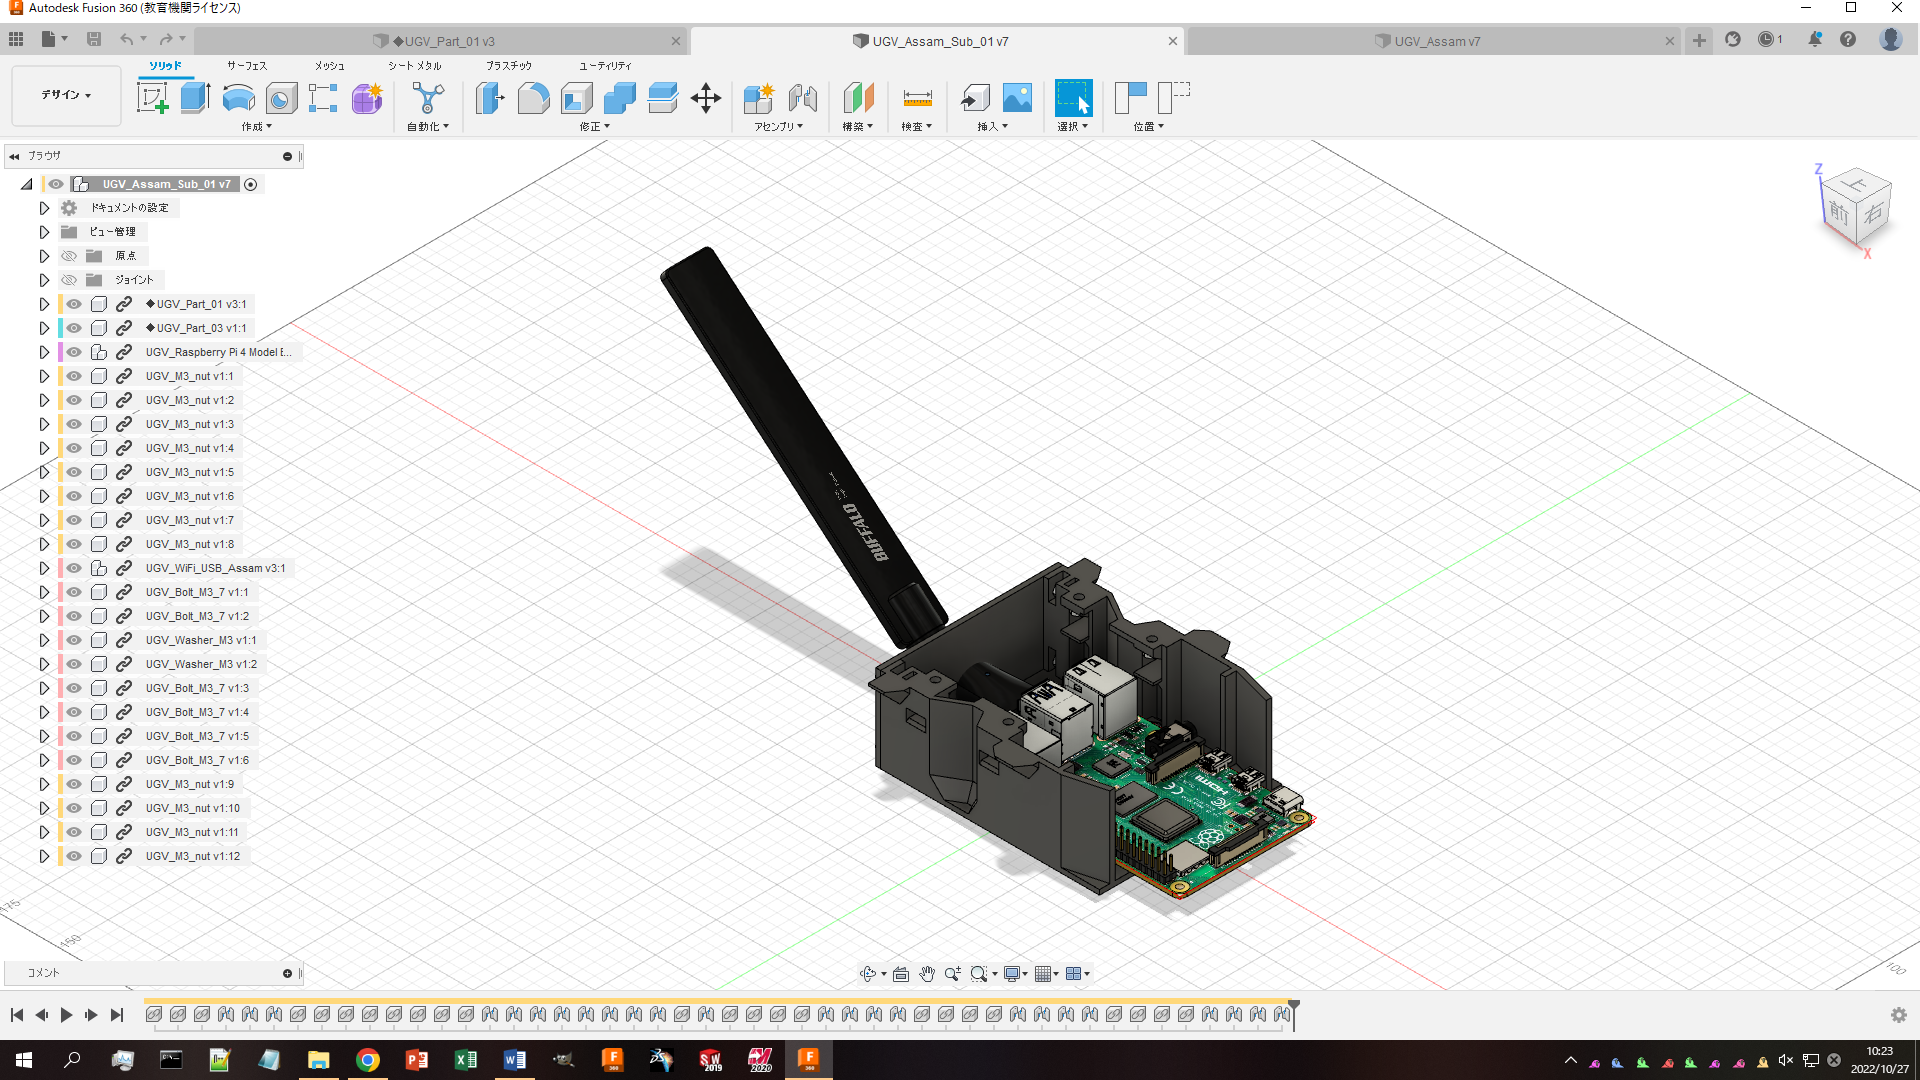Select the Pan hand tool

[927, 974]
